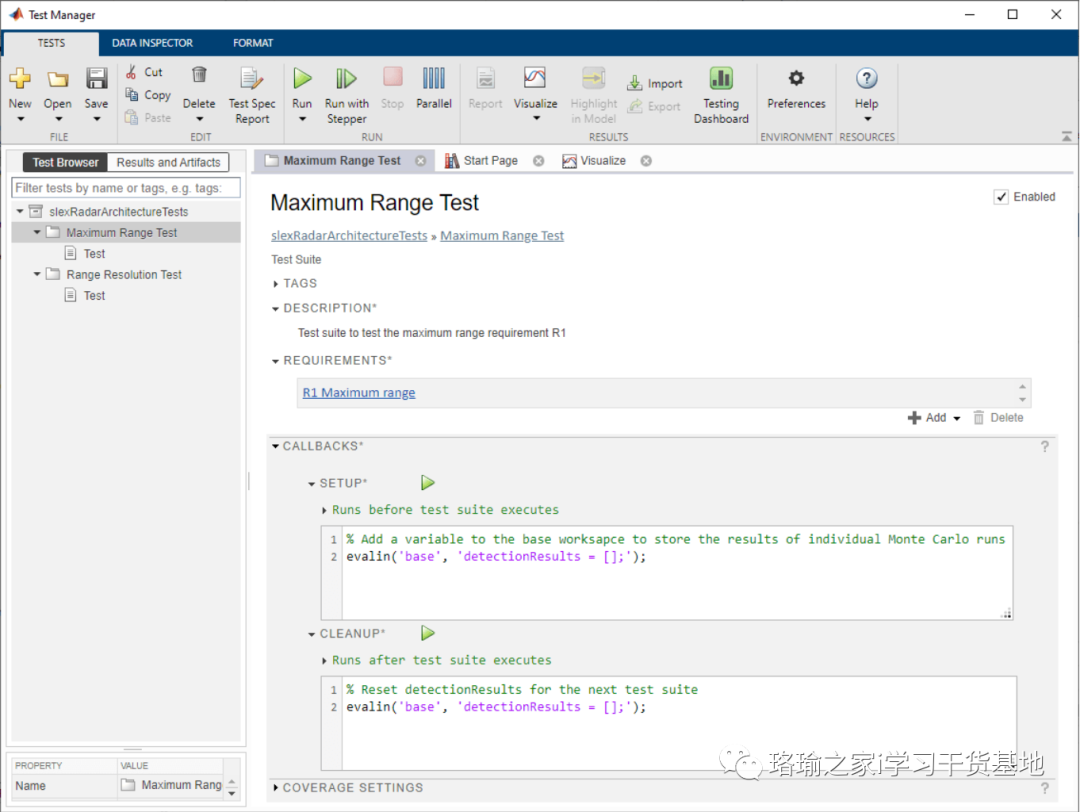Click the filter tests input field
This screenshot has width=1080, height=812.
pos(126,188)
